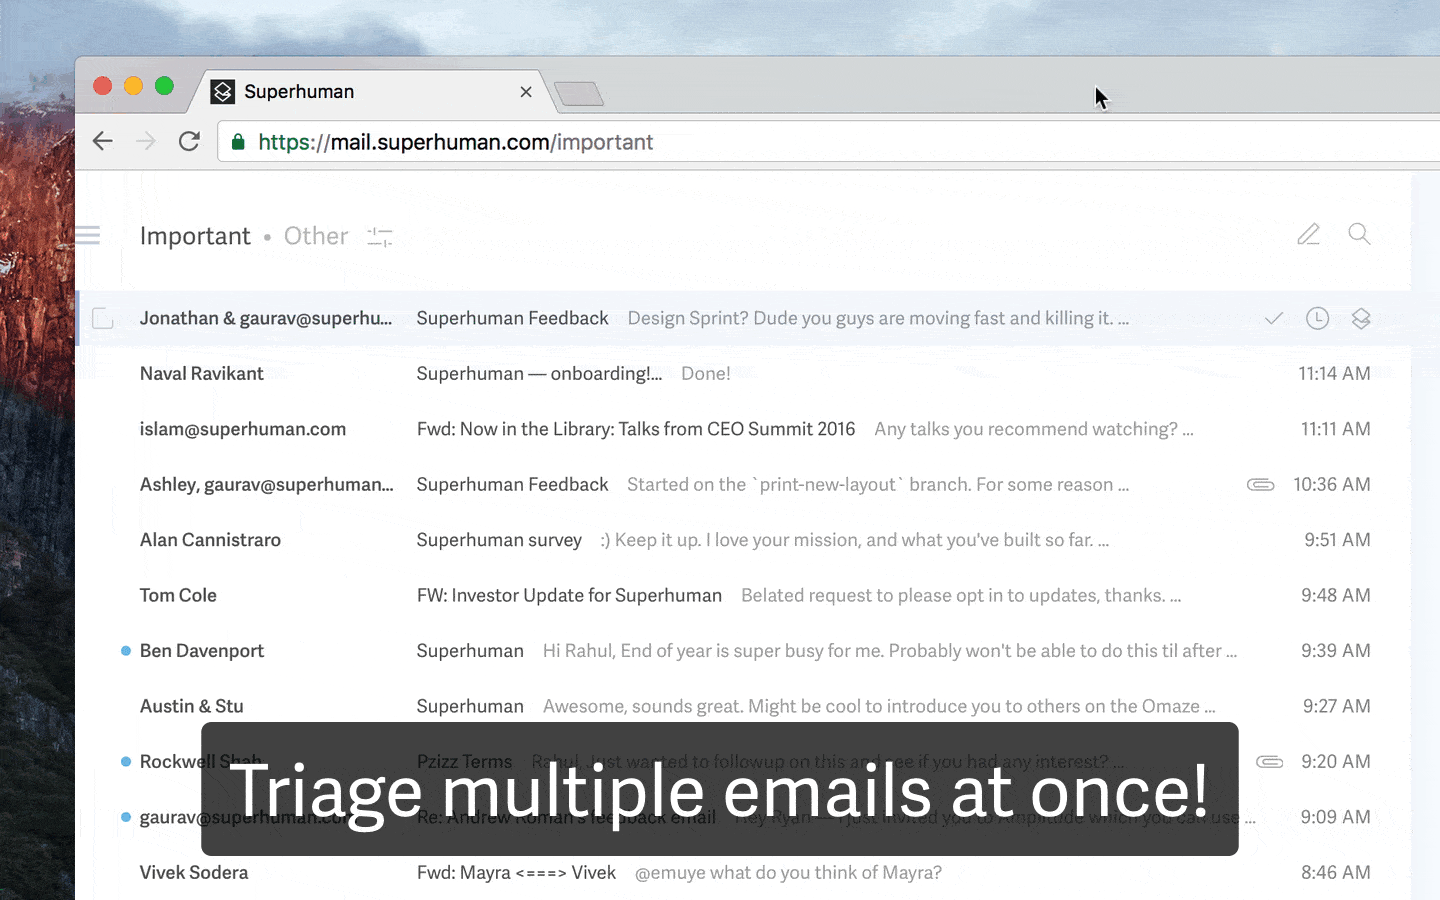Open Austin & Stu Superhuman email
The image size is (1440, 900).
pyautogui.click(x=744, y=707)
